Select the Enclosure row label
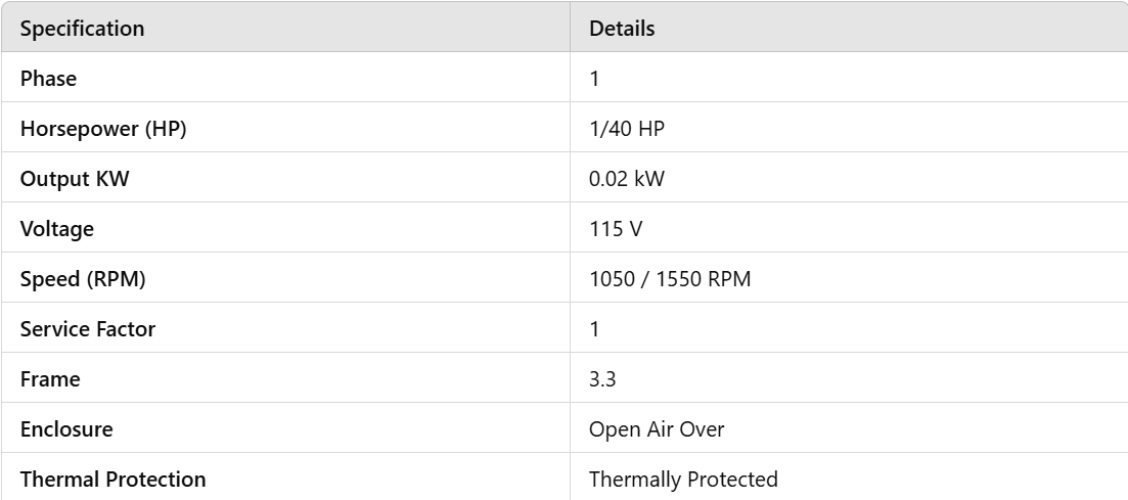 [65, 429]
